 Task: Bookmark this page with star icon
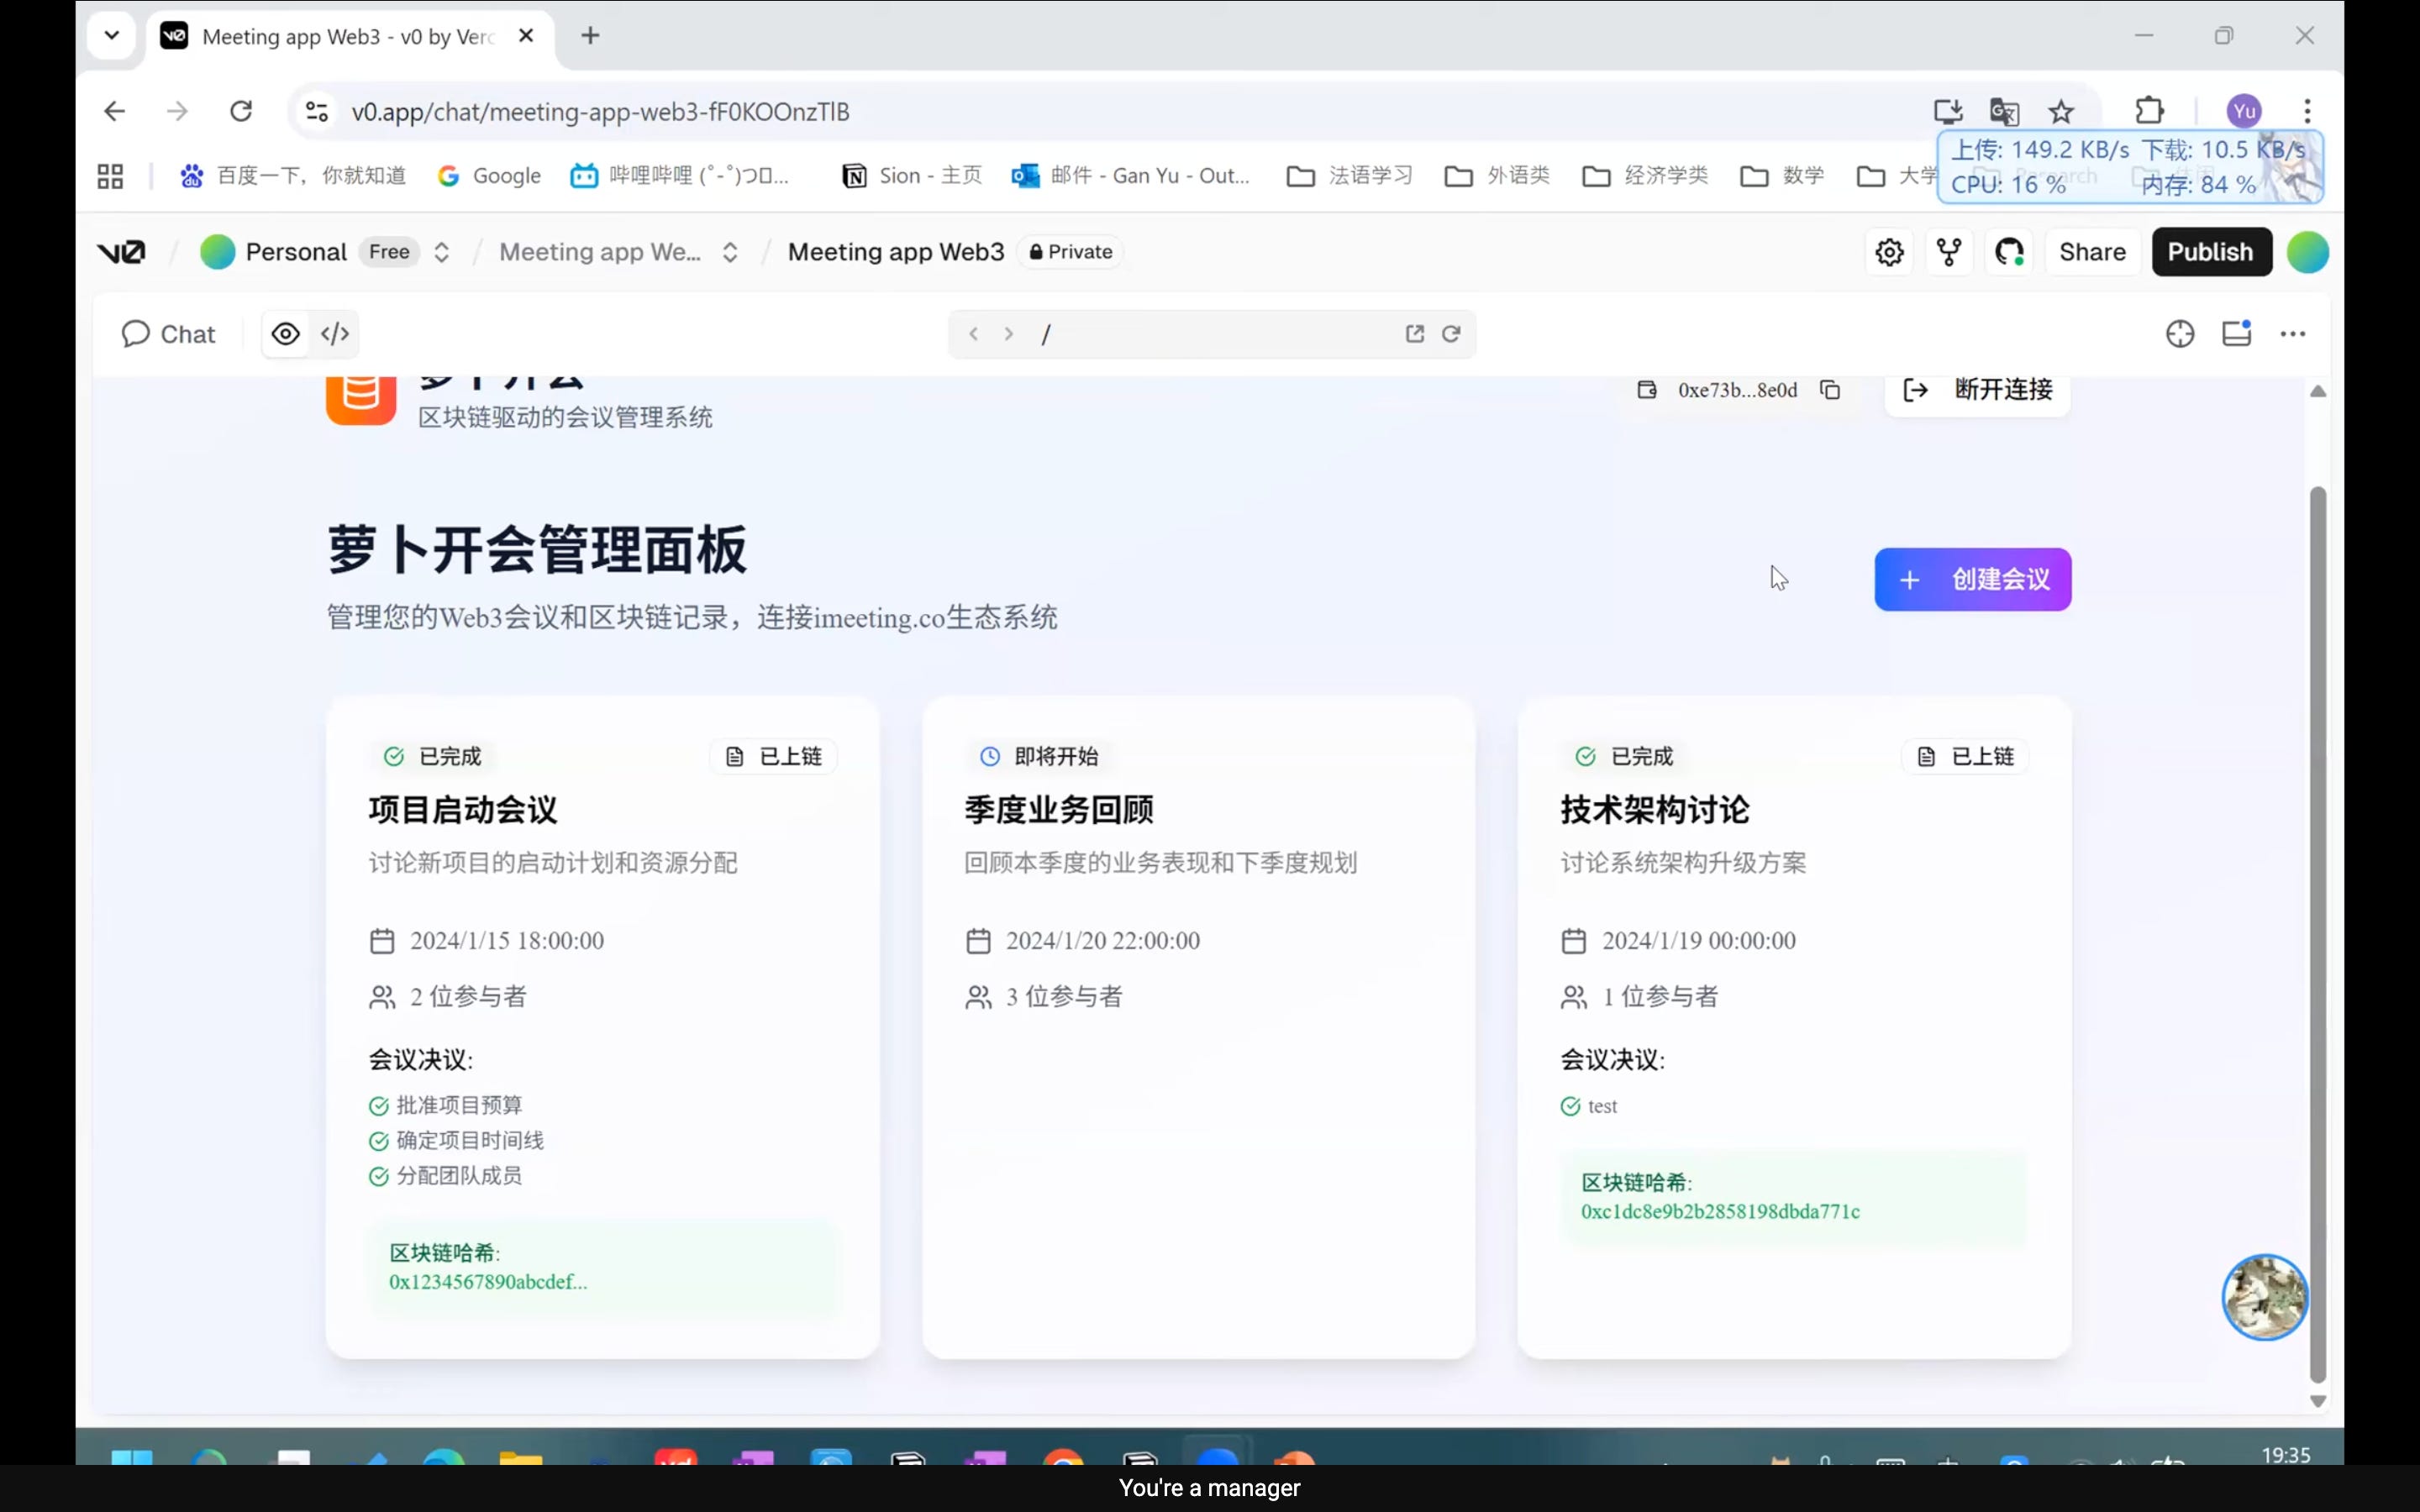[x=2061, y=111]
